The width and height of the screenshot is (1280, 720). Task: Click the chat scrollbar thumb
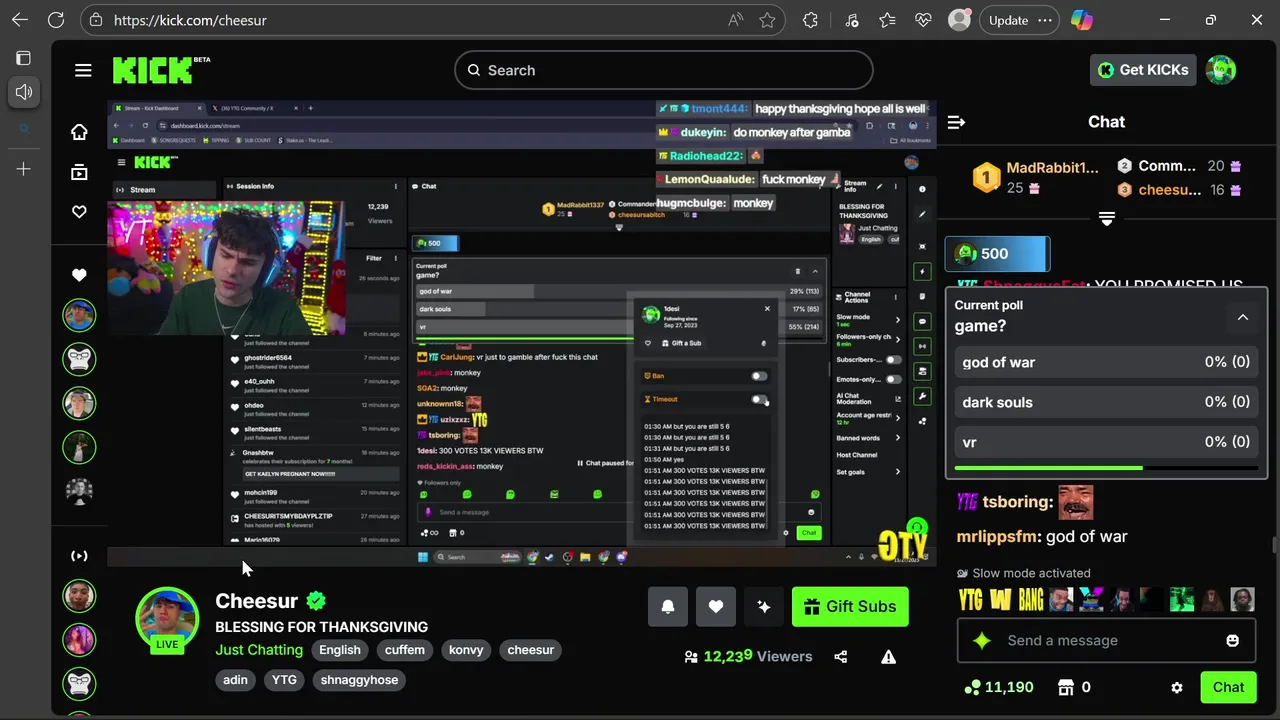tap(1273, 545)
